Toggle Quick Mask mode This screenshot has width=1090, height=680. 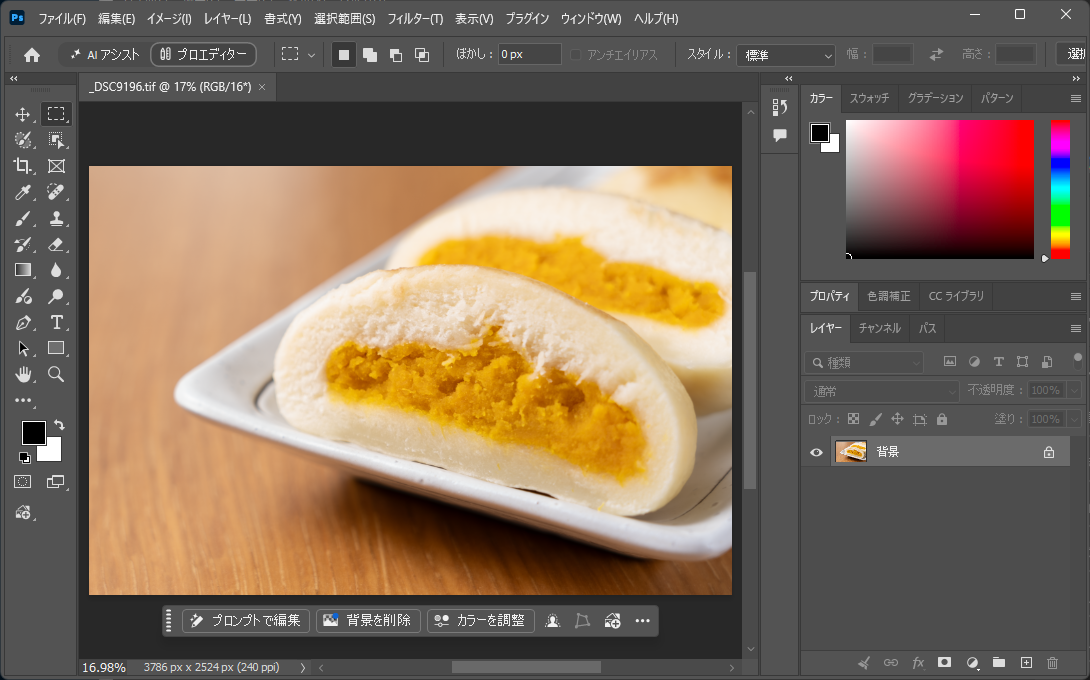(23, 481)
